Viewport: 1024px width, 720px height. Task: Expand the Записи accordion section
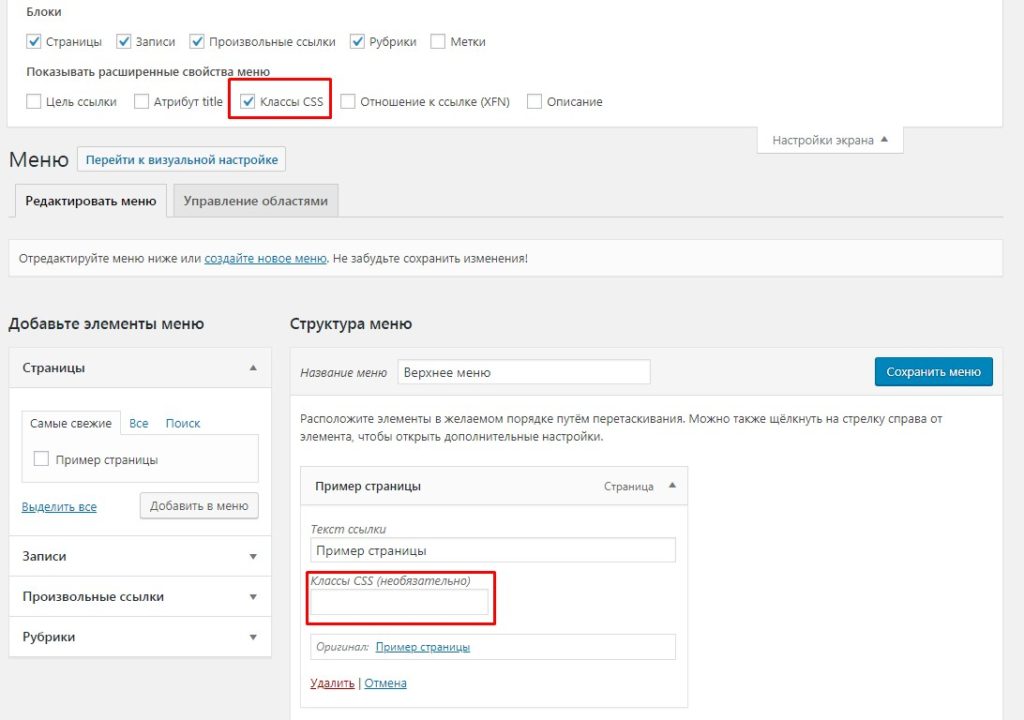[x=253, y=556]
